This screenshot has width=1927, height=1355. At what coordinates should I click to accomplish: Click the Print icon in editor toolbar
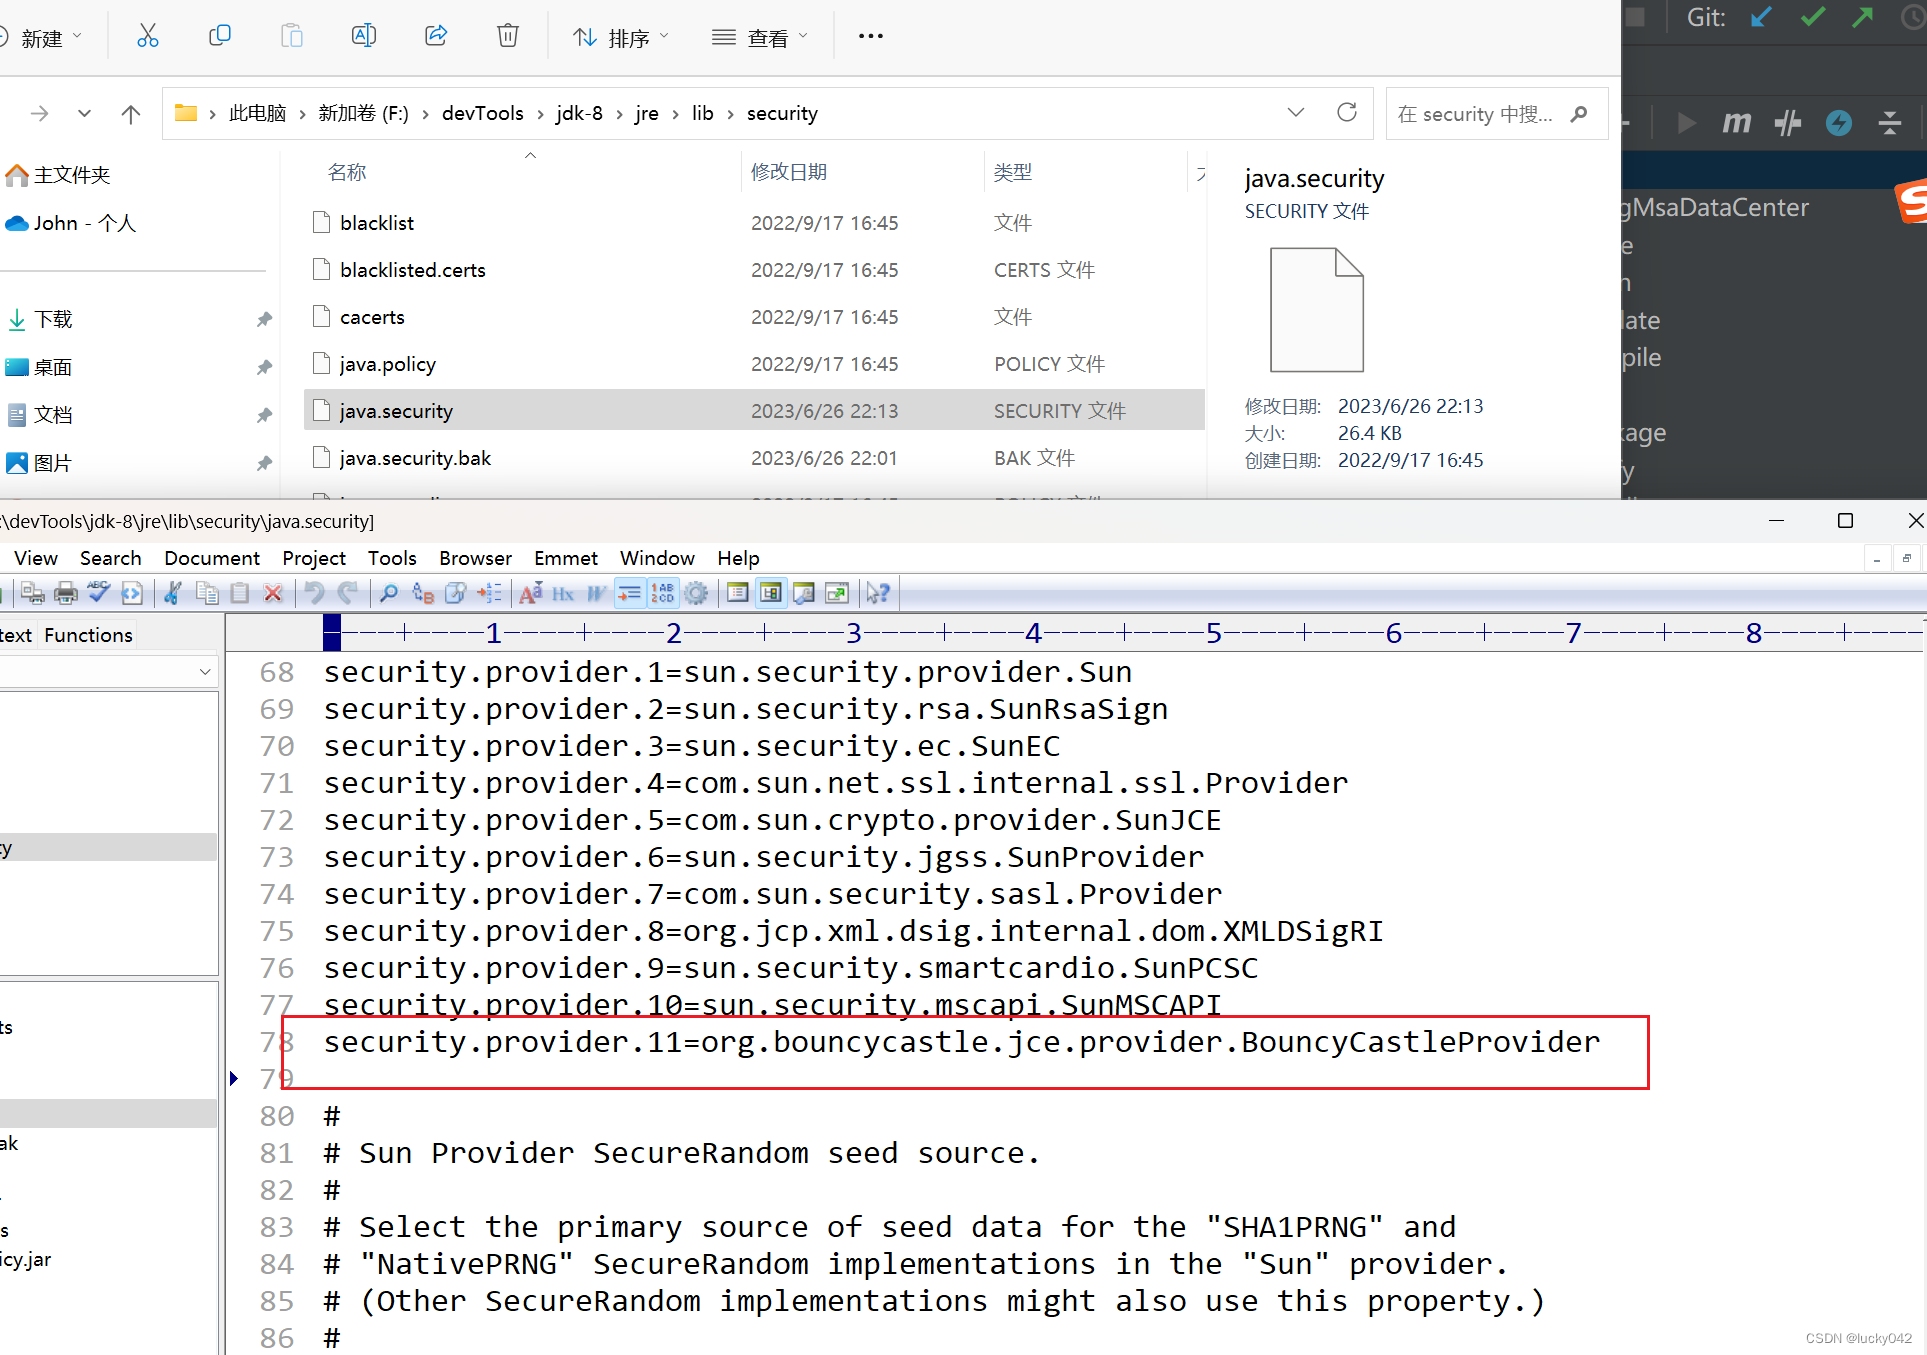(66, 594)
